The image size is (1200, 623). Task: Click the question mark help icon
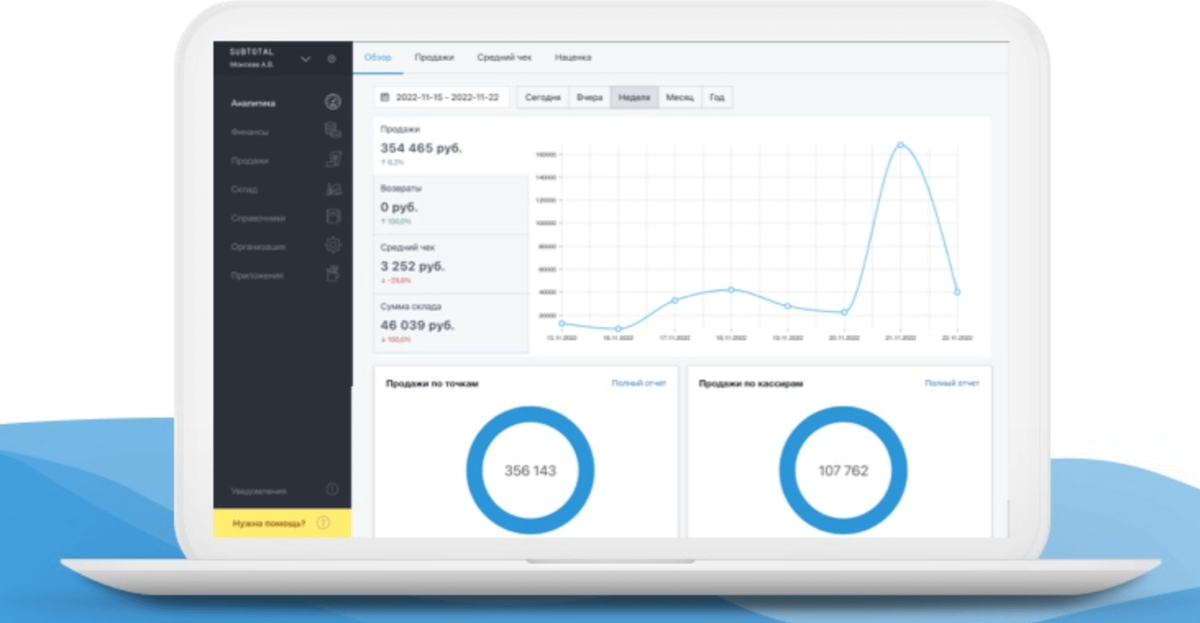(323, 523)
